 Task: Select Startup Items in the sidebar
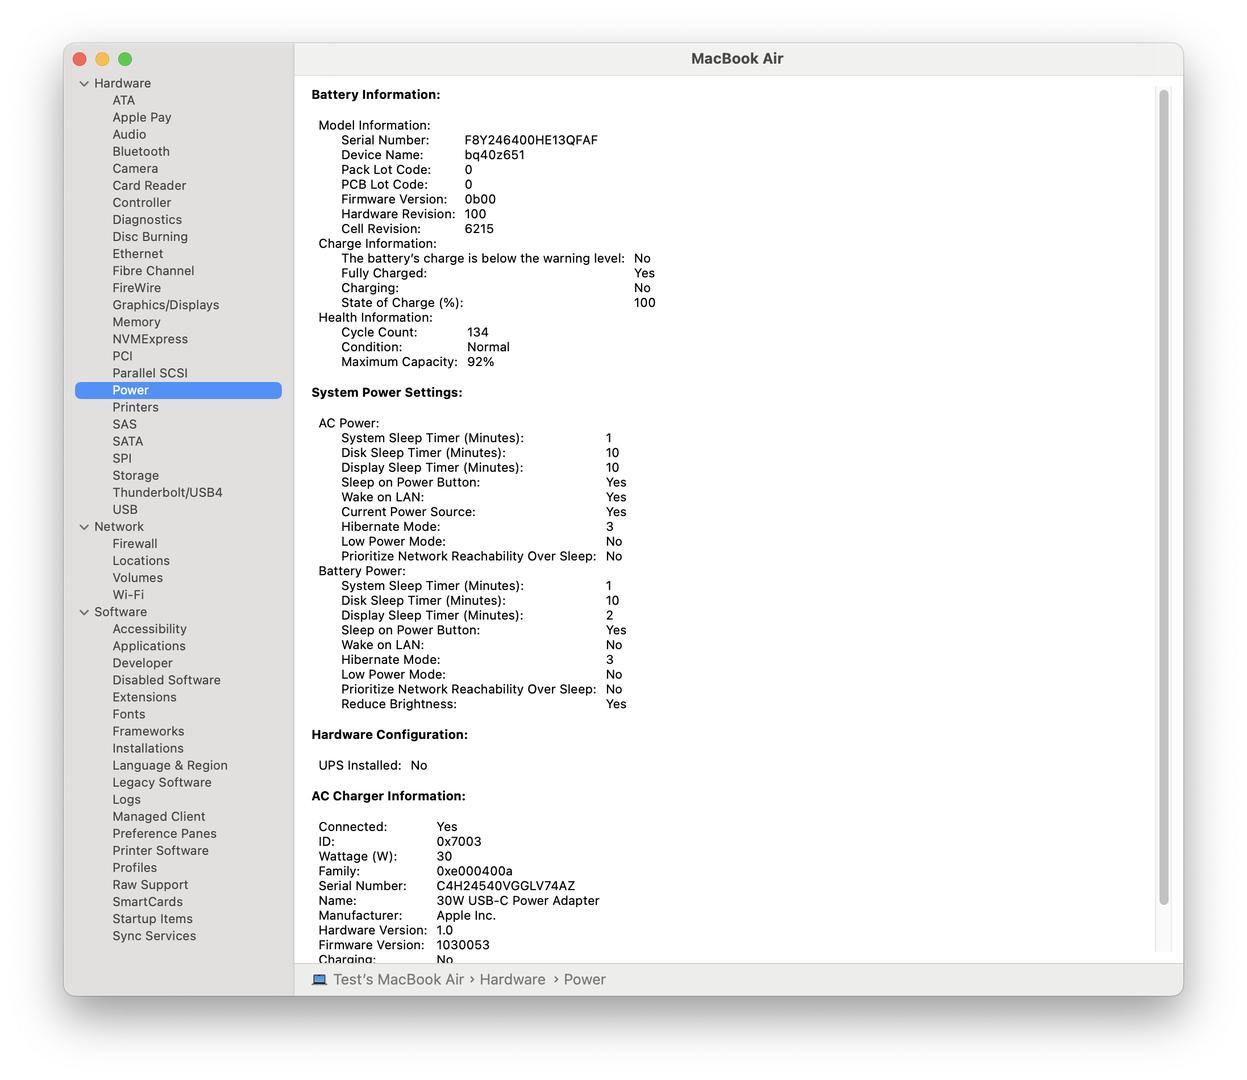point(152,918)
